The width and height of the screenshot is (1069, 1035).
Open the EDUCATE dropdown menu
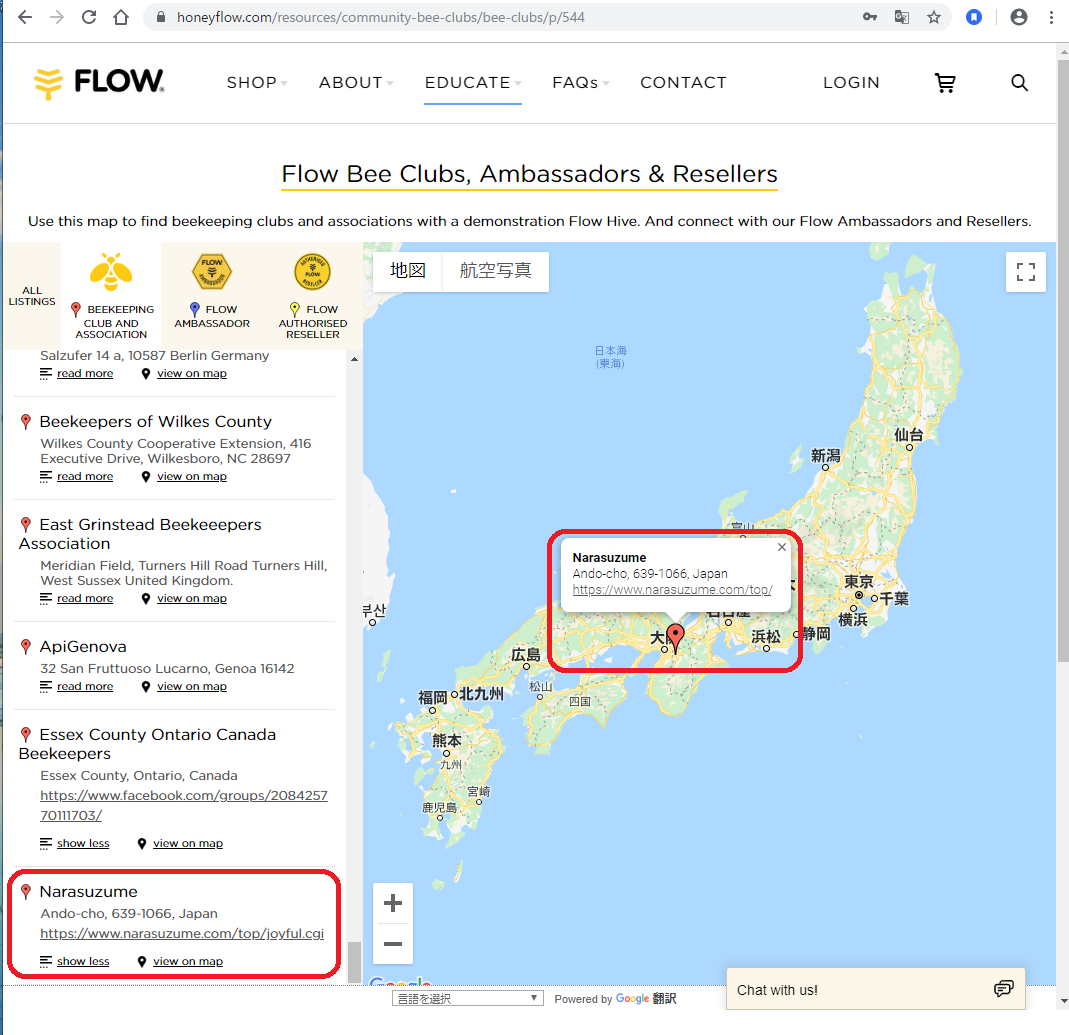tap(473, 82)
